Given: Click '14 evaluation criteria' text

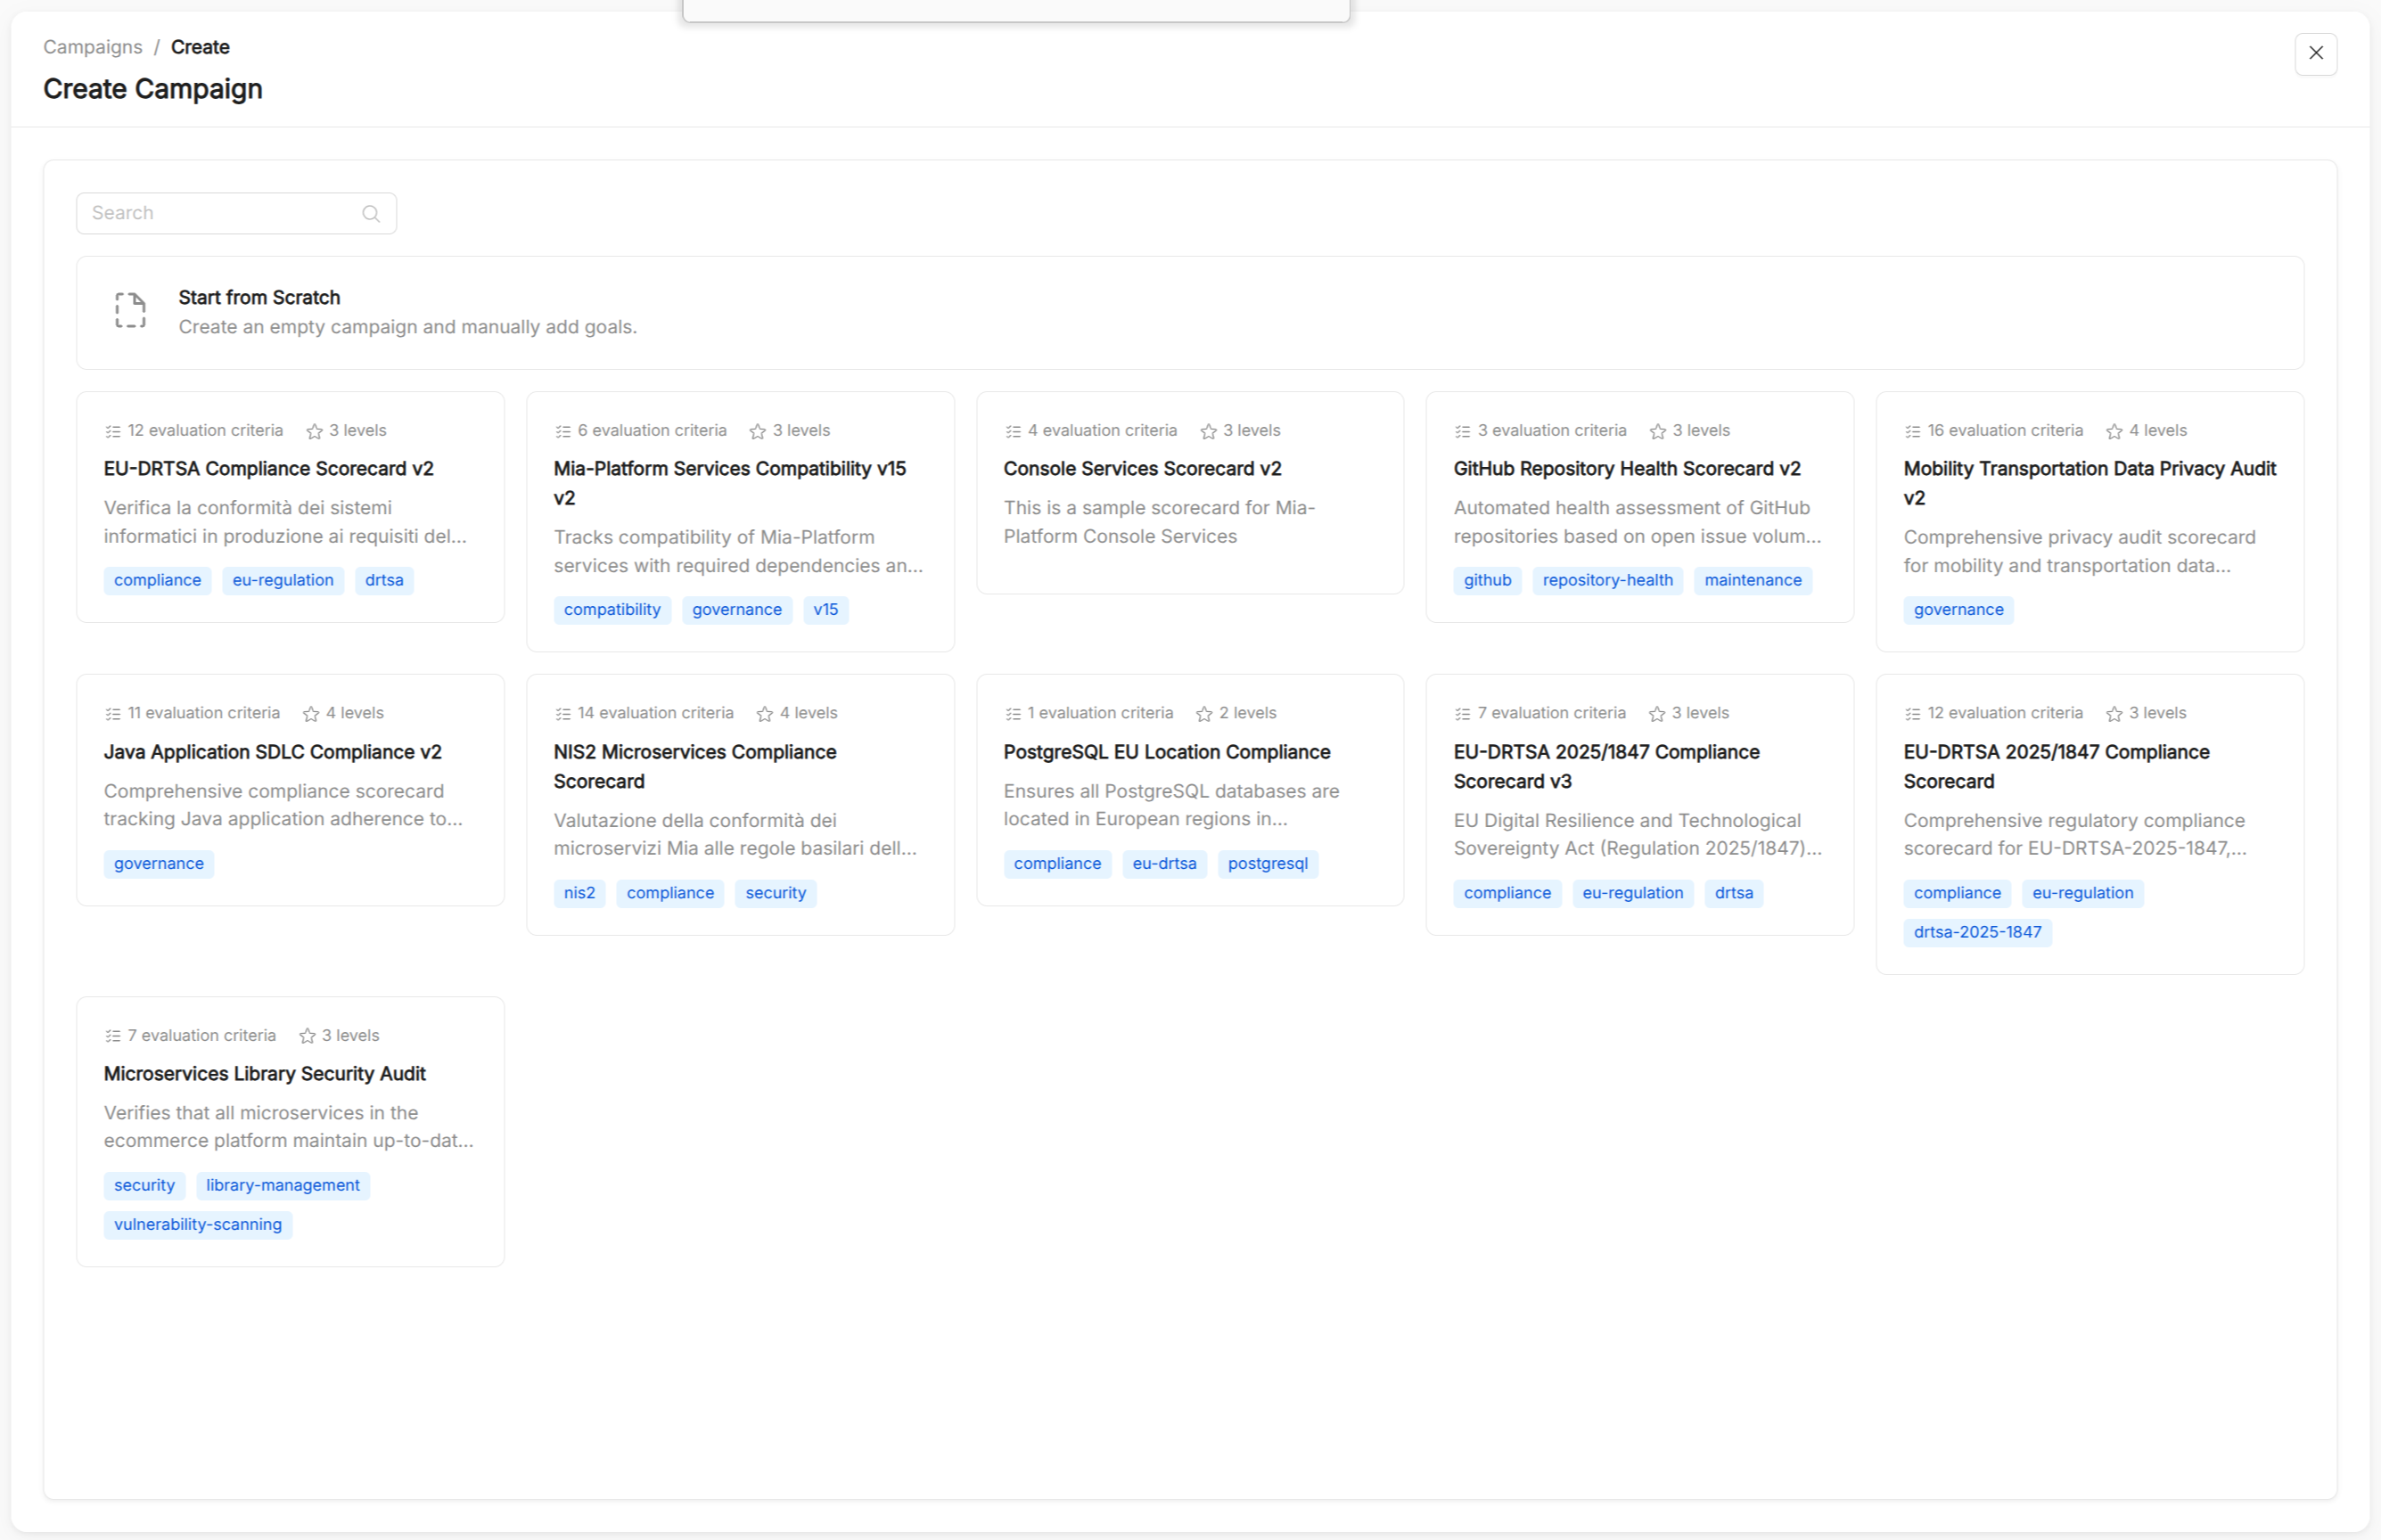Looking at the screenshot, I should (x=655, y=714).
